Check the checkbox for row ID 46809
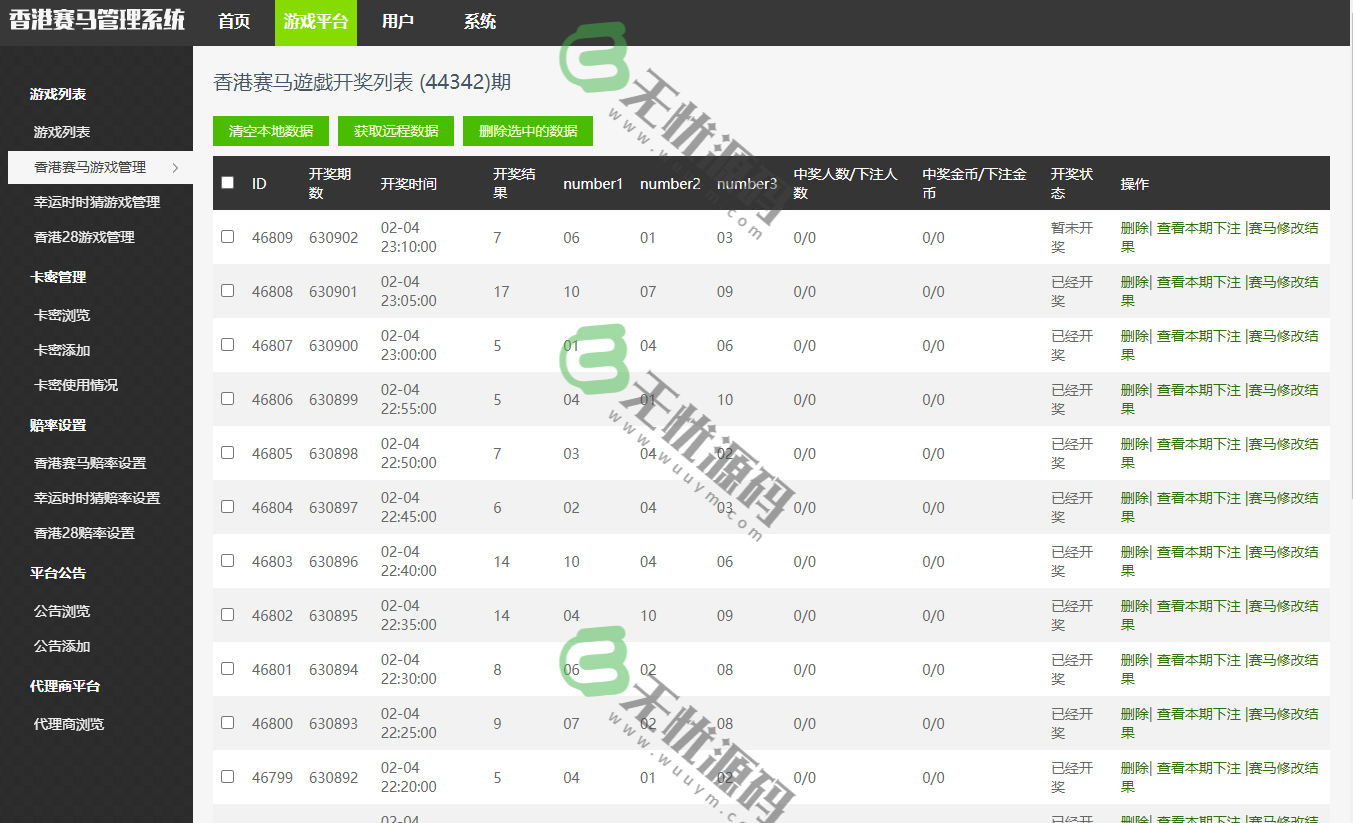The width and height of the screenshot is (1353, 823). pos(227,237)
